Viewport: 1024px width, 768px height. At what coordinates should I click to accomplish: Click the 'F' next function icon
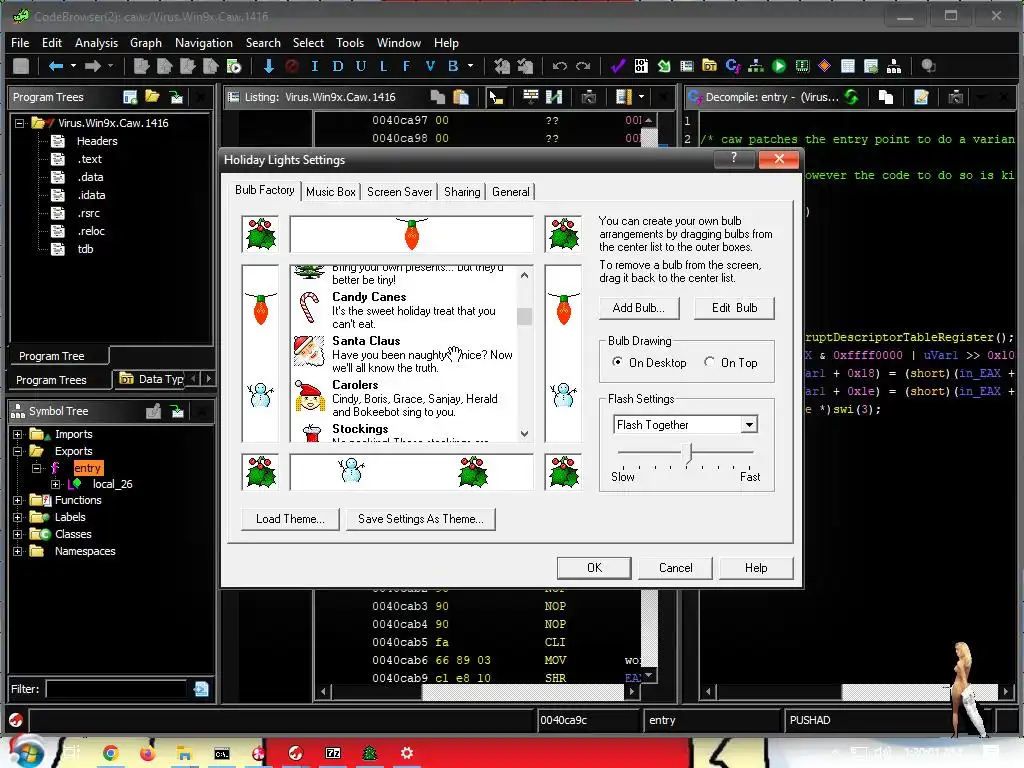pyautogui.click(x=406, y=66)
